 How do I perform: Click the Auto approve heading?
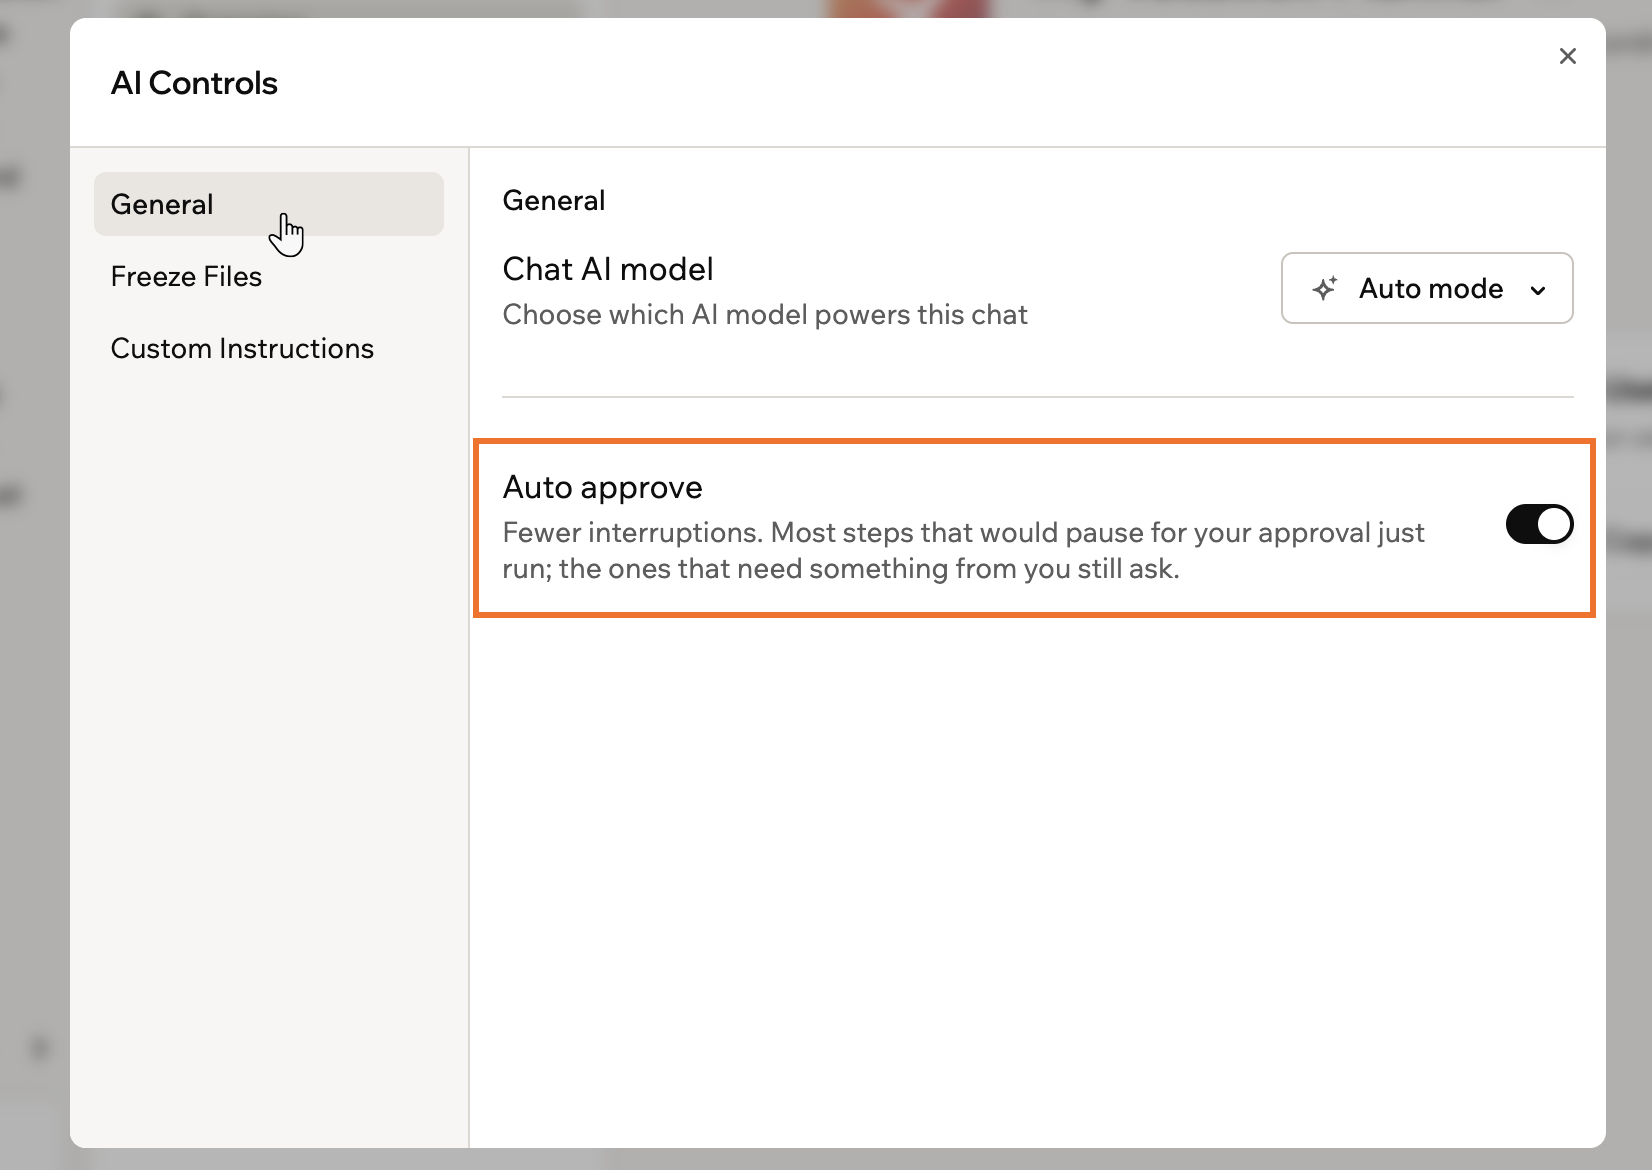602,487
